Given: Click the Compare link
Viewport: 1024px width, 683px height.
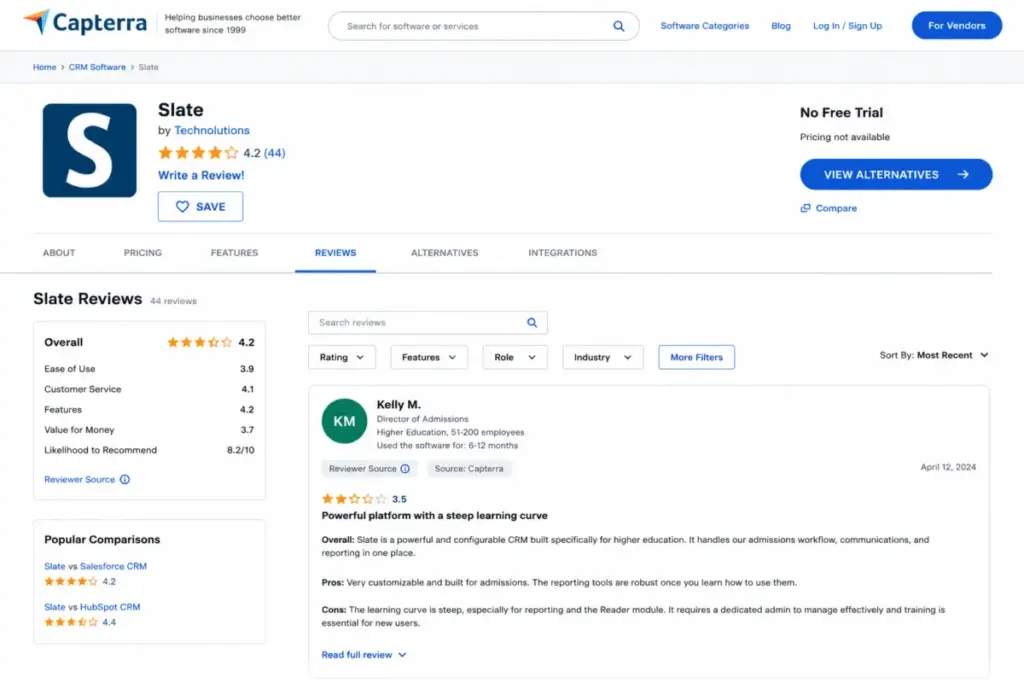Looking at the screenshot, I should pyautogui.click(x=829, y=208).
